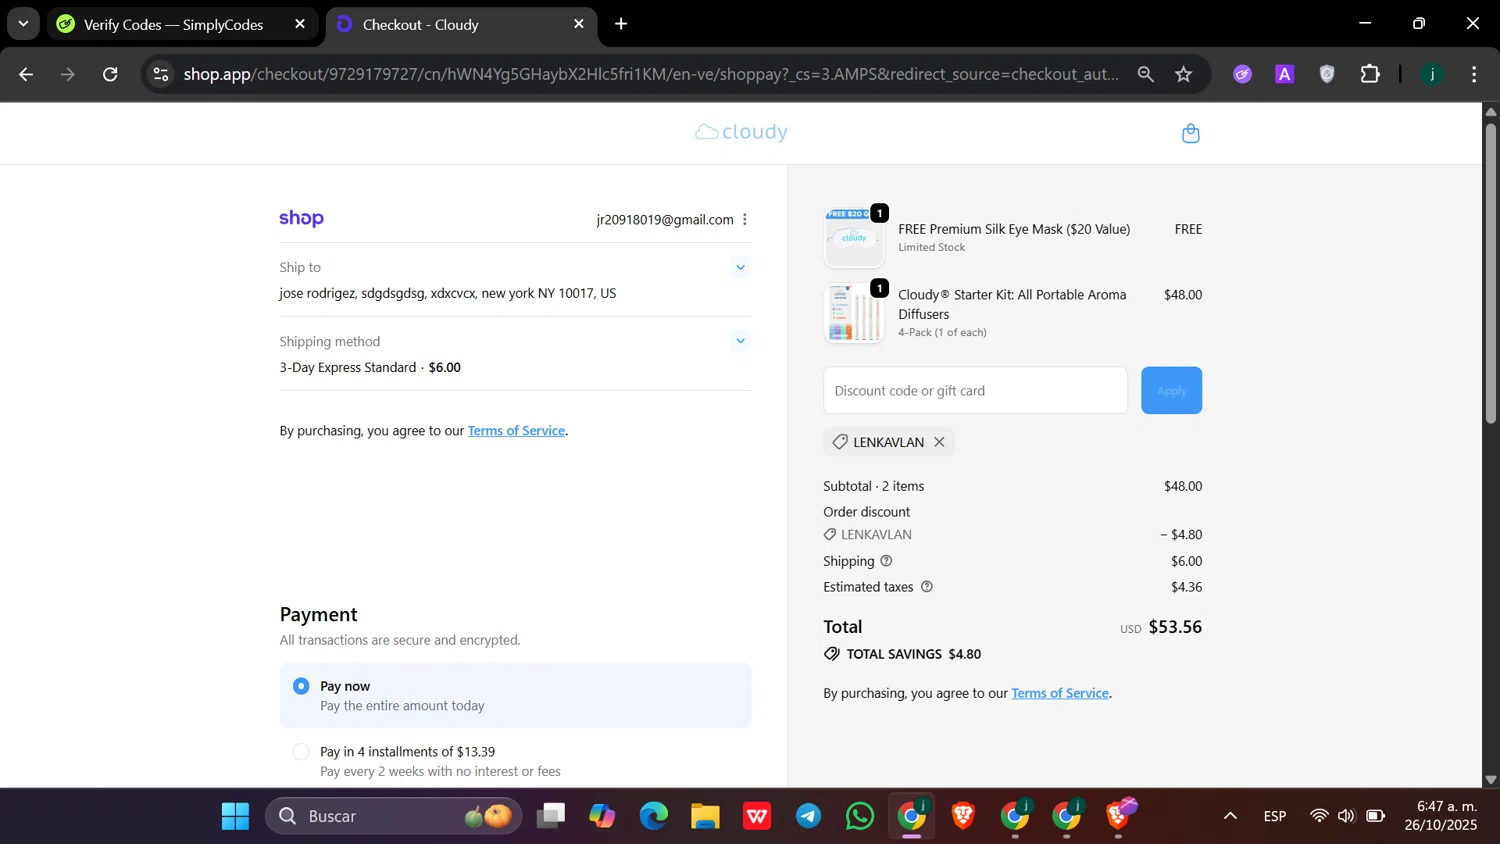Open the Chrome three-dot menu
Screen dimensions: 1500x844
click(1474, 74)
